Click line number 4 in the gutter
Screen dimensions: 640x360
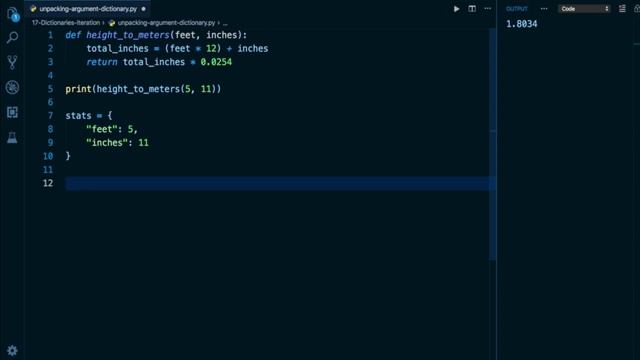(50, 76)
